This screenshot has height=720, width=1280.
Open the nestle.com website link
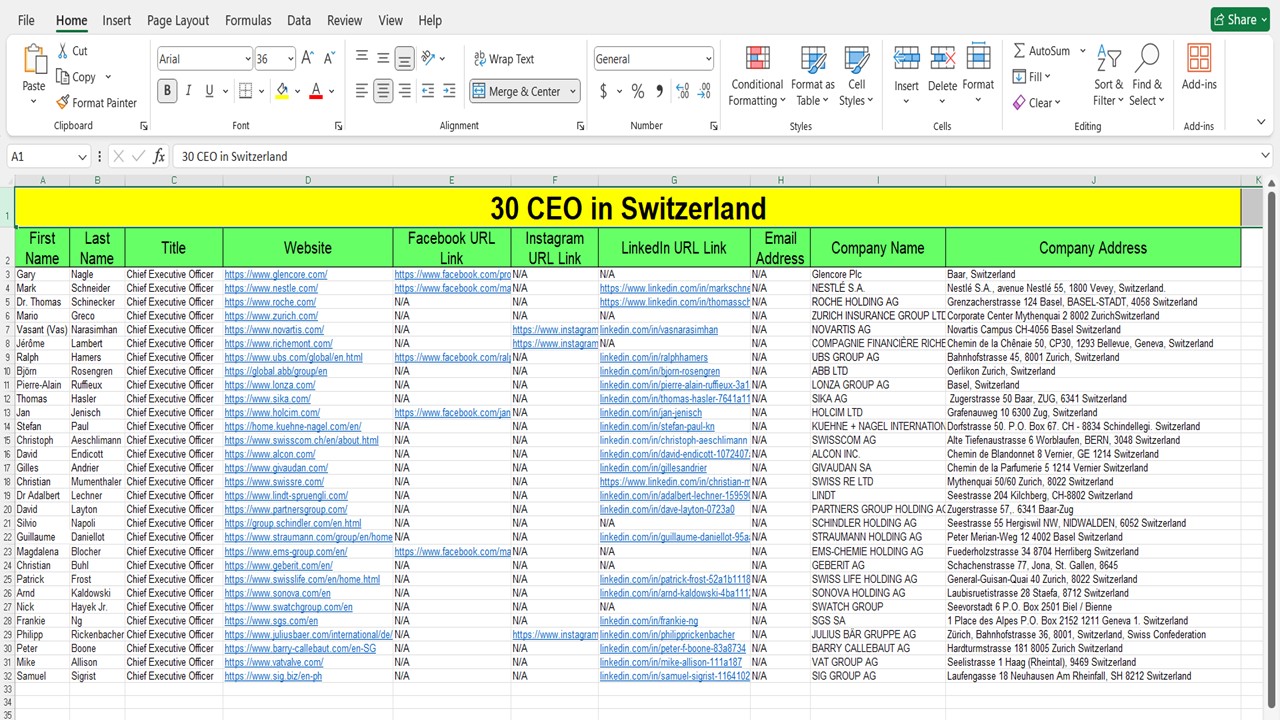(271, 288)
